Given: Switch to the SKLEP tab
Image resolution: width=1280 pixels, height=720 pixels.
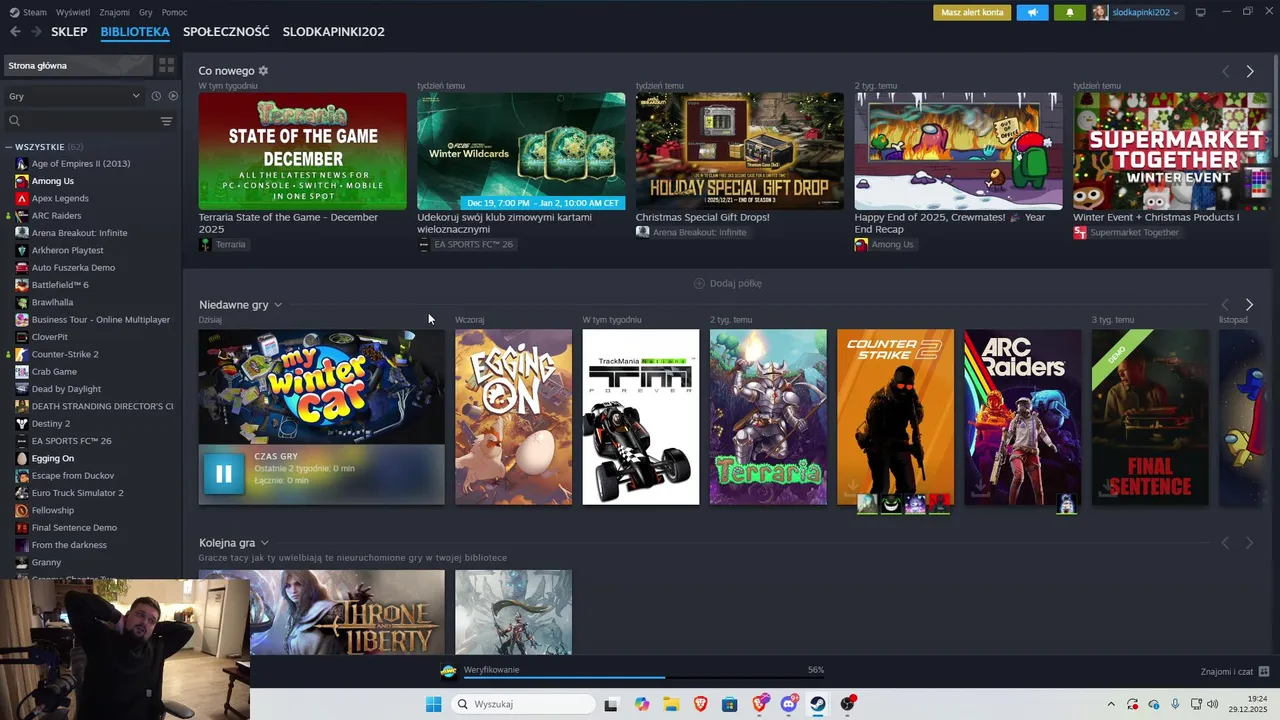Looking at the screenshot, I should (69, 32).
